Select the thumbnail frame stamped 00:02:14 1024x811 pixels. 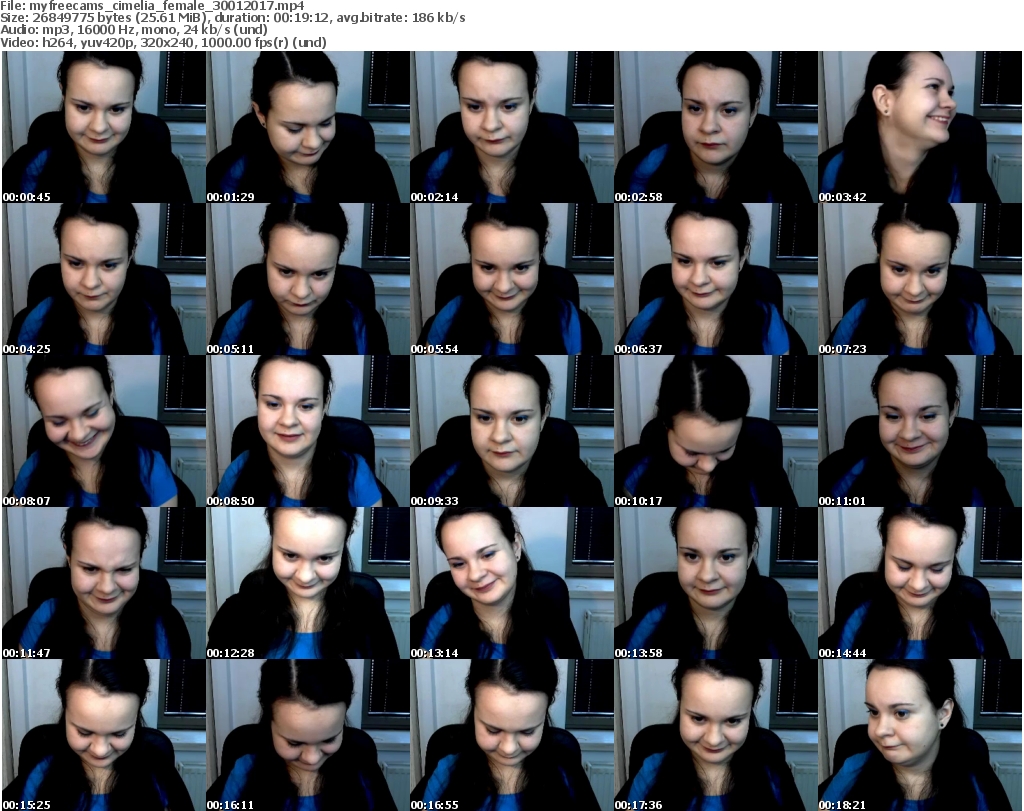(x=511, y=127)
